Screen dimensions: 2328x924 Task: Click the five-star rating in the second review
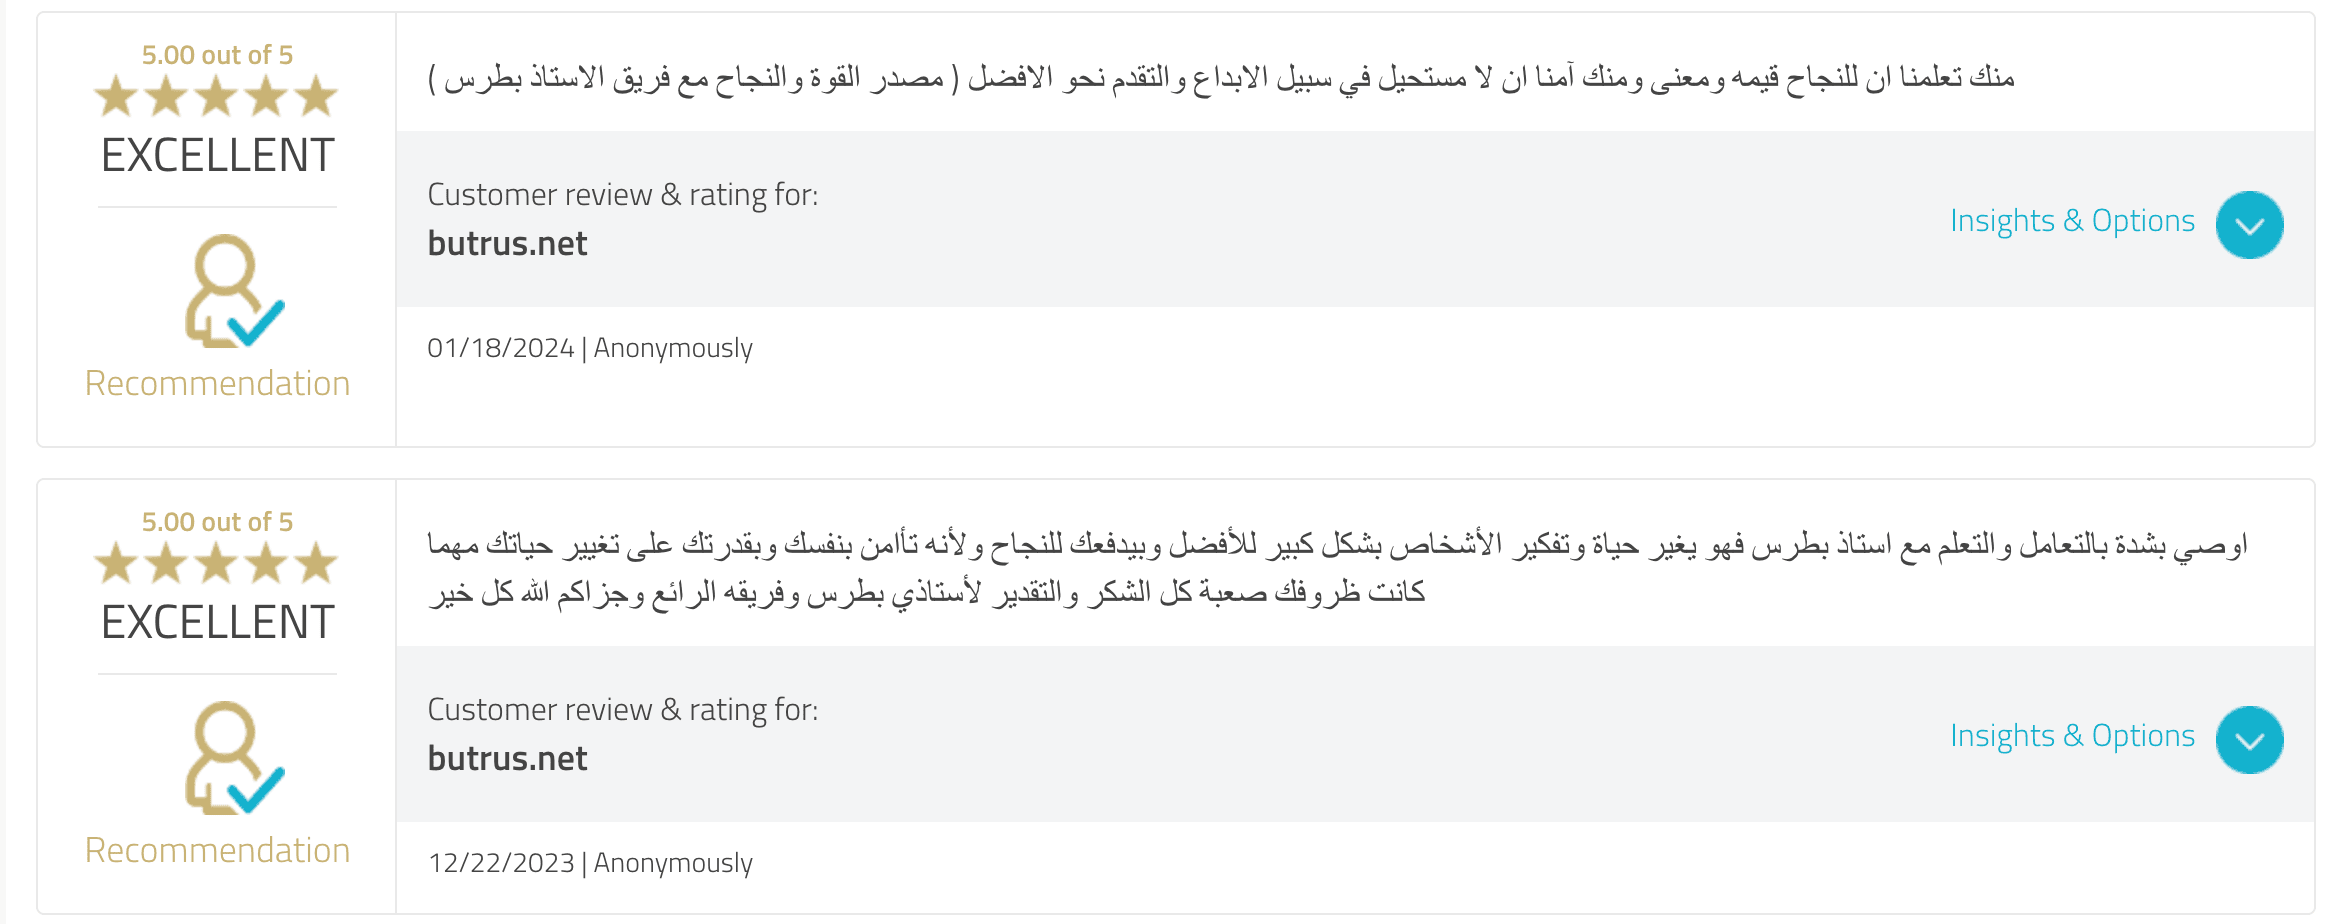(x=216, y=564)
